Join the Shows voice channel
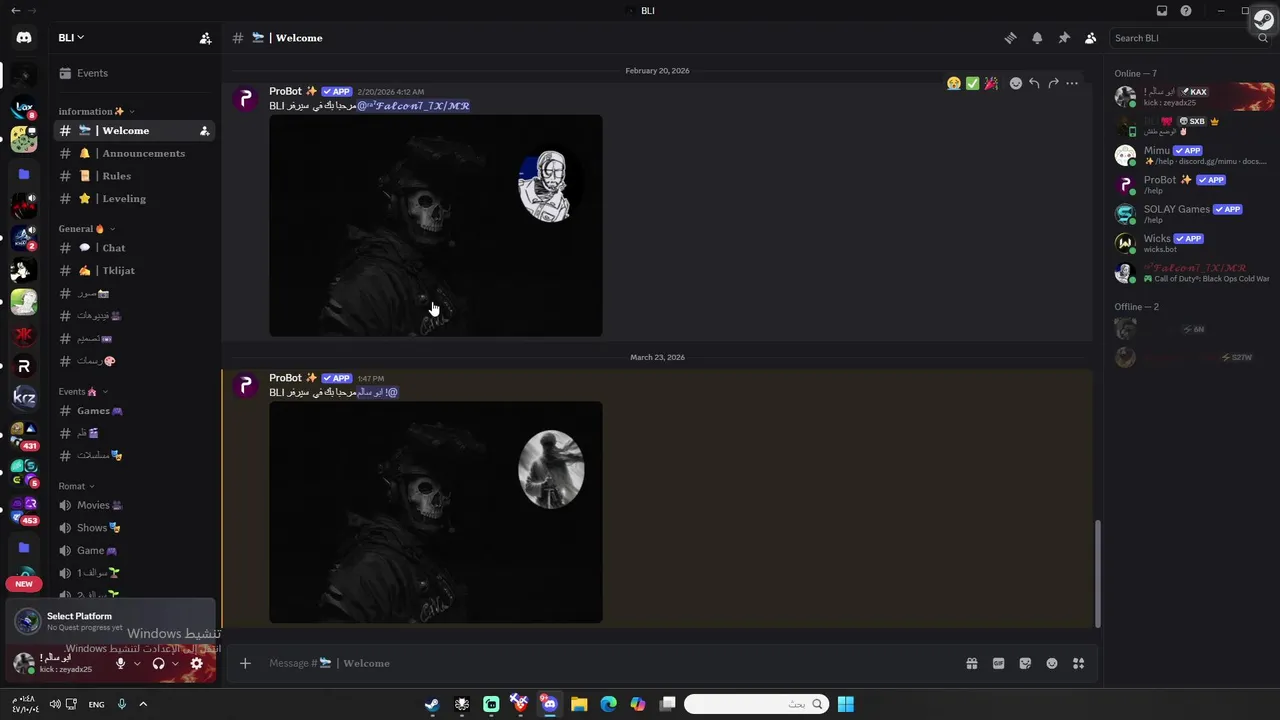Image resolution: width=1280 pixels, height=720 pixels. [134, 528]
